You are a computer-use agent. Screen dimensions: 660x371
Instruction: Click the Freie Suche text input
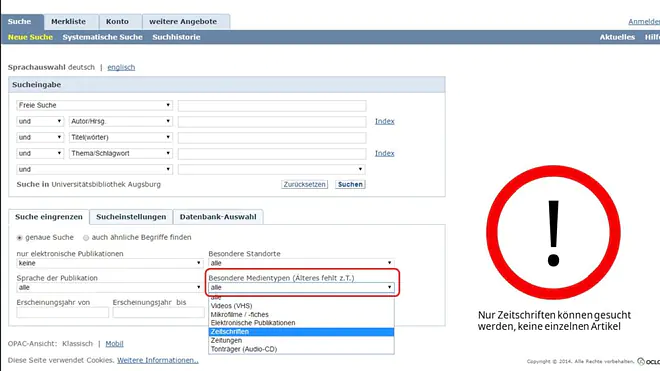pyautogui.click(x=272, y=106)
